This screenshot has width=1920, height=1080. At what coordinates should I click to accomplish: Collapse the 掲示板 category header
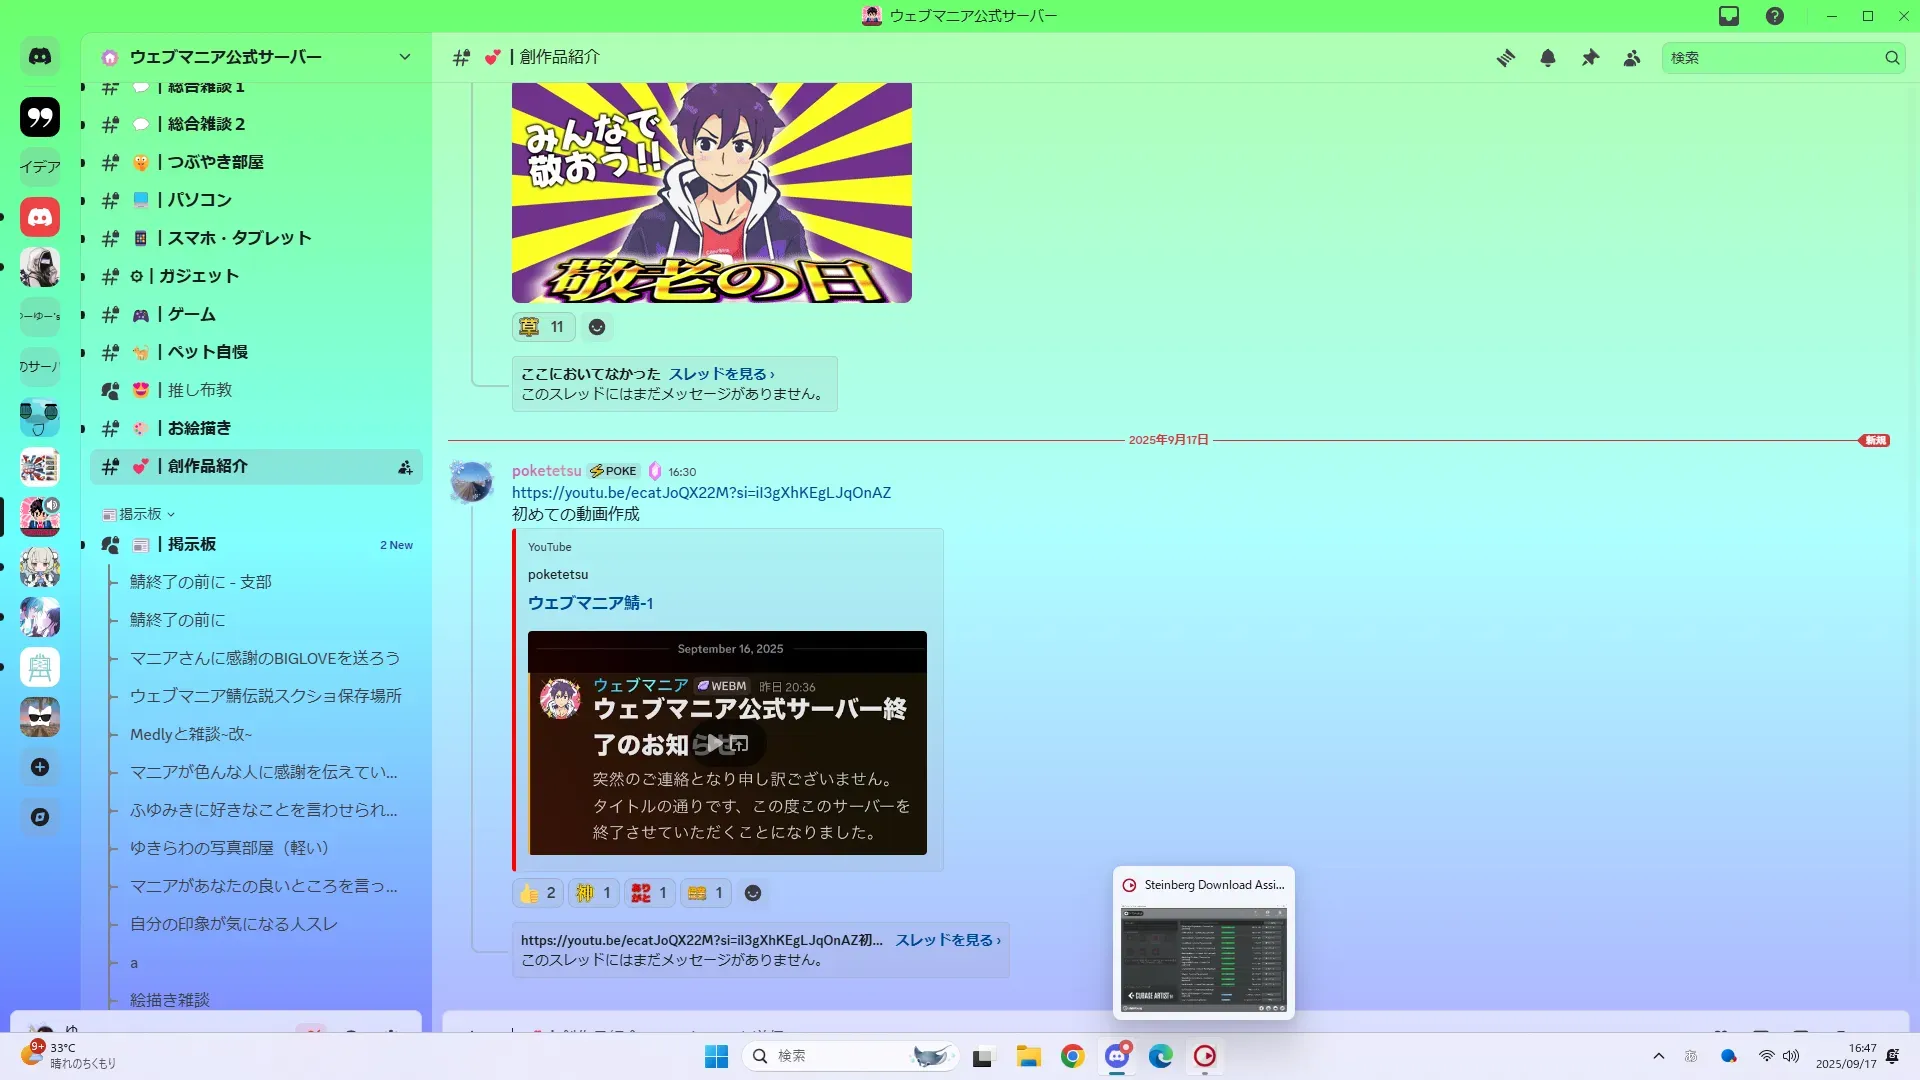tap(140, 514)
